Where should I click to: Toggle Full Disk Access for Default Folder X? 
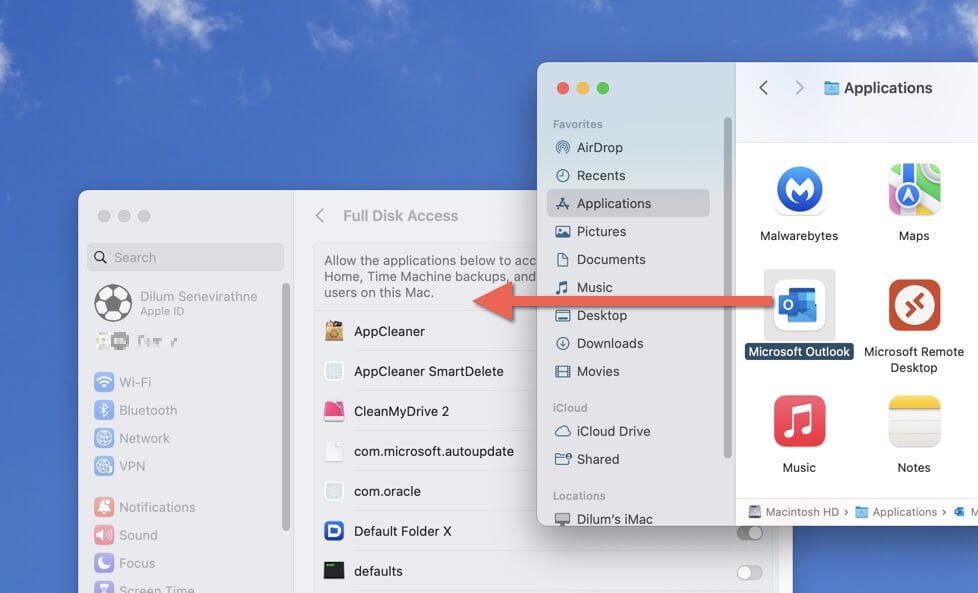tap(749, 533)
